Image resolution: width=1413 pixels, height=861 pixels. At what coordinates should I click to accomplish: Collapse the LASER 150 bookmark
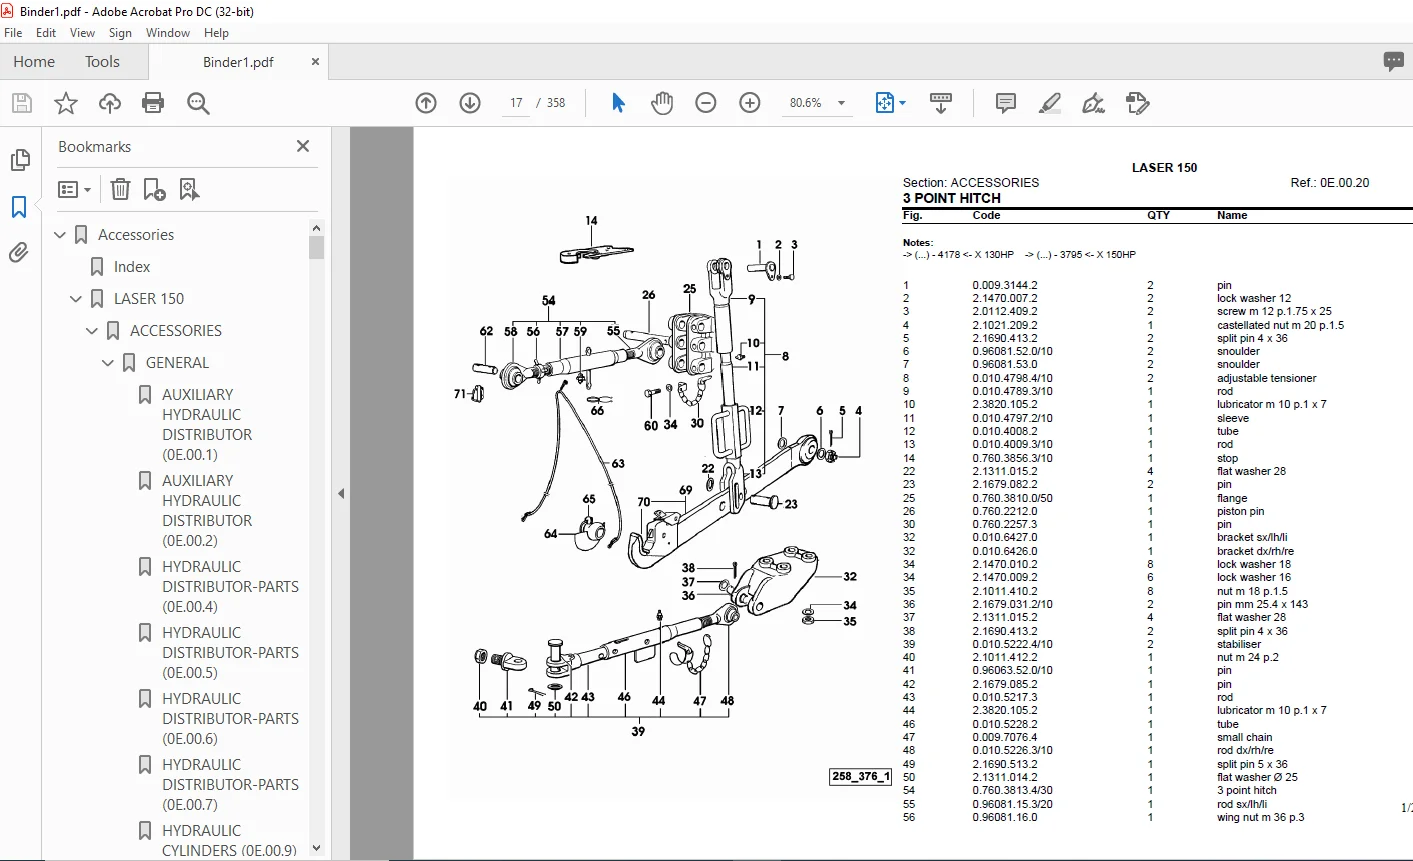pos(76,299)
